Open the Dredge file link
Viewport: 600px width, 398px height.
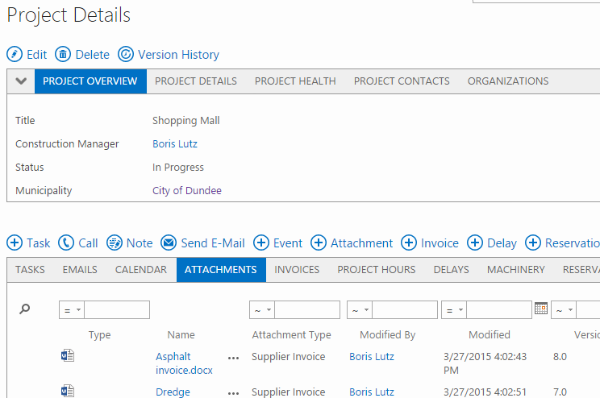pyautogui.click(x=173, y=392)
